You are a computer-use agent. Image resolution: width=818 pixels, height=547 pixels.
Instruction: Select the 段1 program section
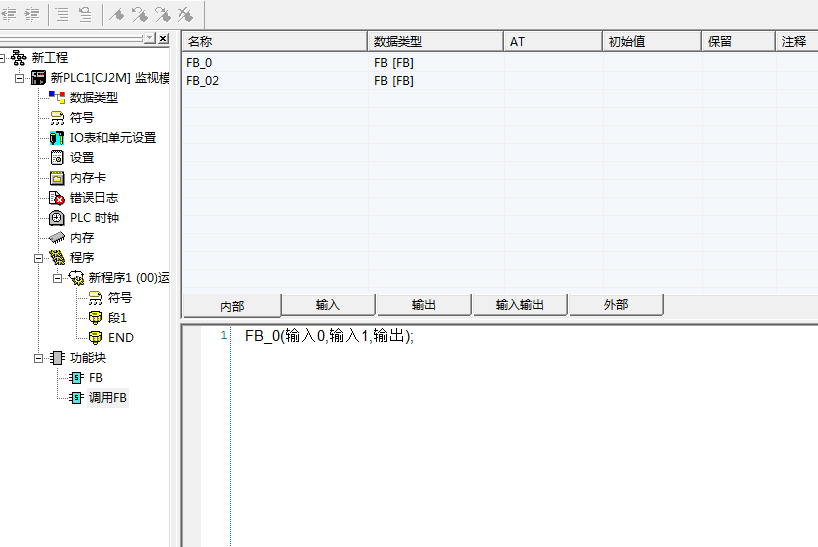(x=116, y=318)
